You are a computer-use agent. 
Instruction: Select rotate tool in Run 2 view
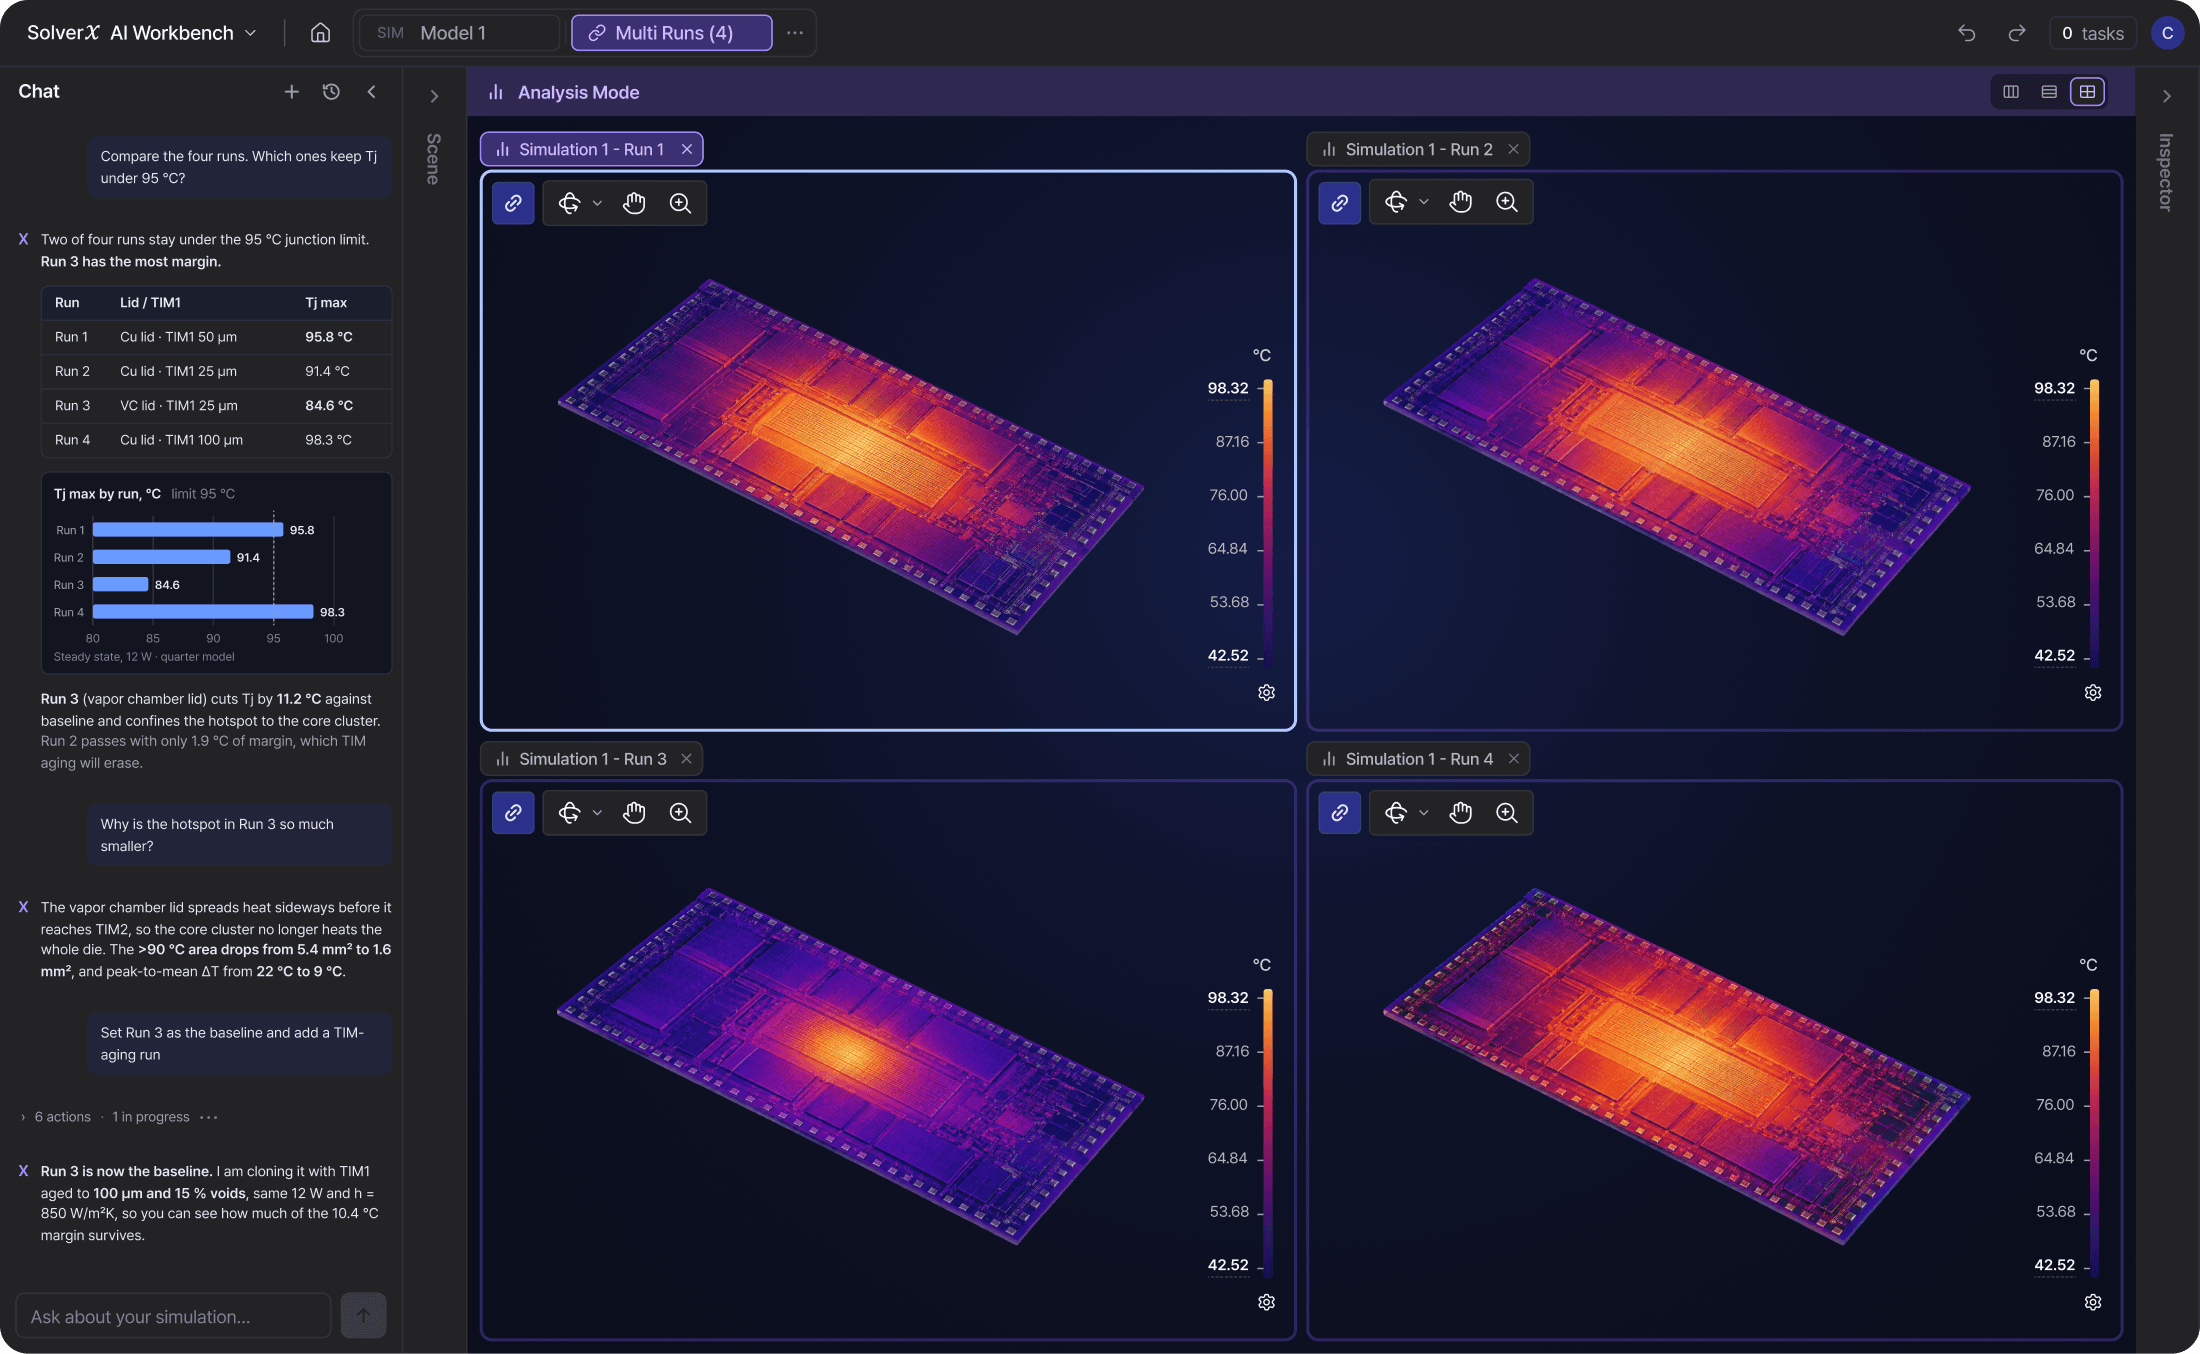(x=1397, y=203)
